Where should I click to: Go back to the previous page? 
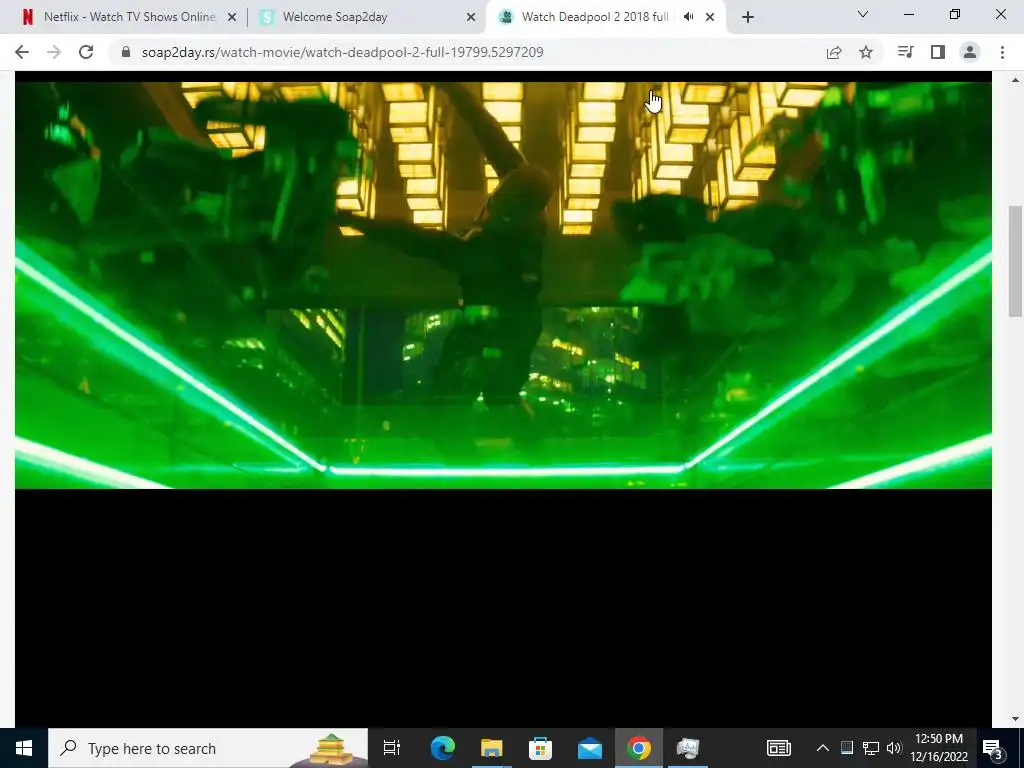pyautogui.click(x=22, y=52)
